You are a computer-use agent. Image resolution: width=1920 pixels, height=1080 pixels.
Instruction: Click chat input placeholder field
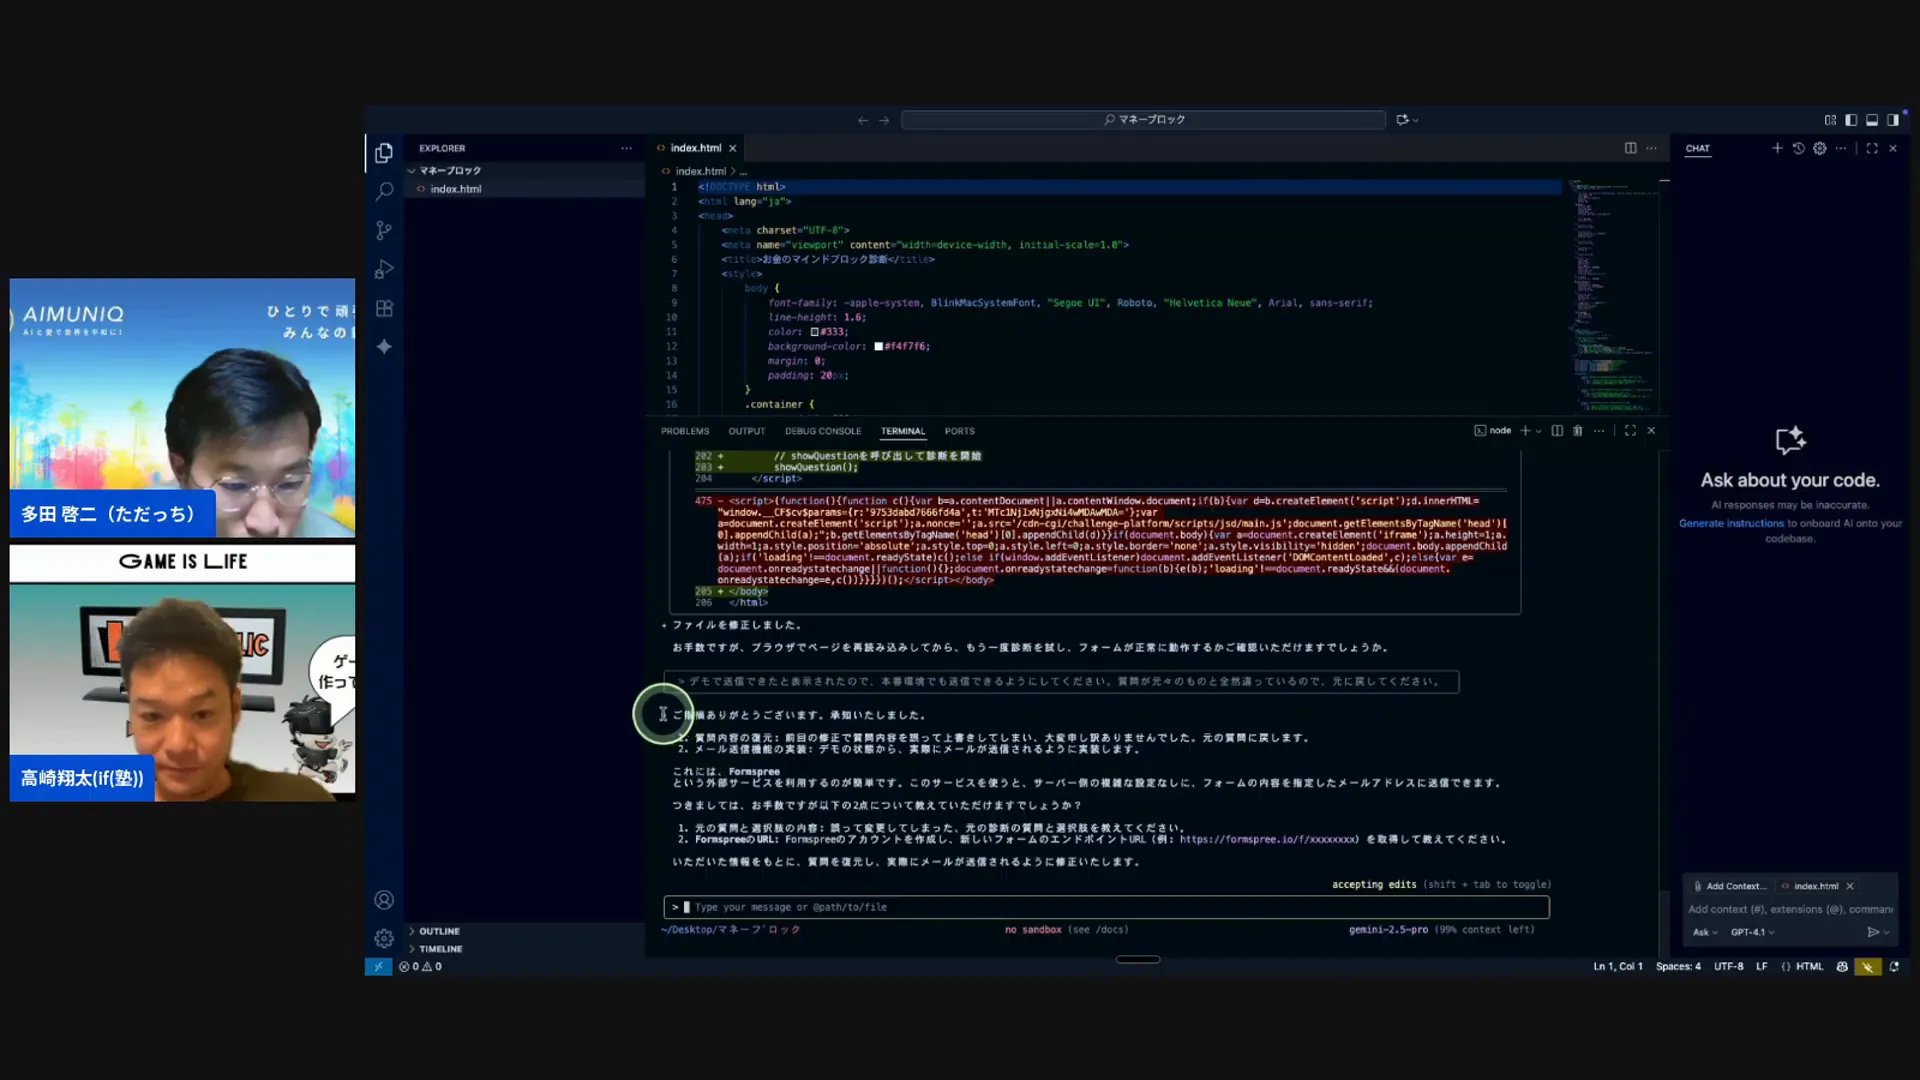point(1790,909)
